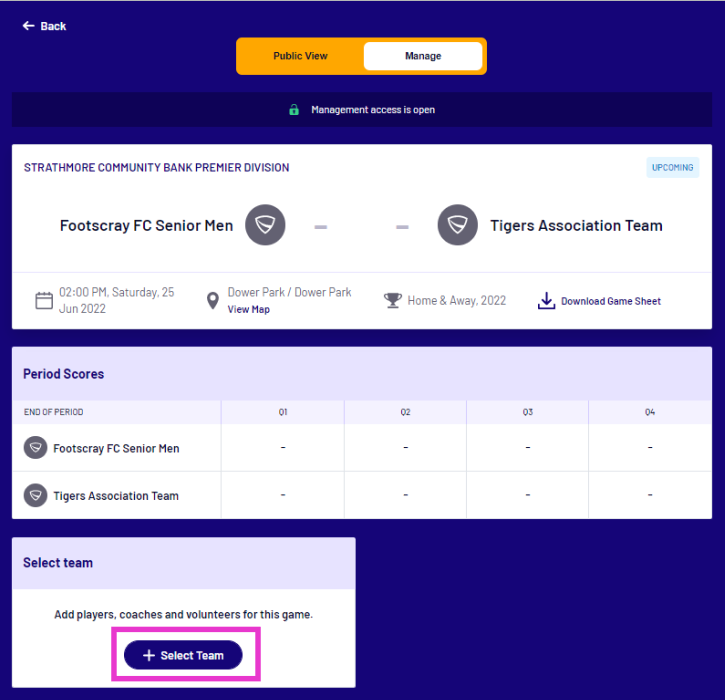Click the Tigers Association shield logo in header

coord(457,225)
